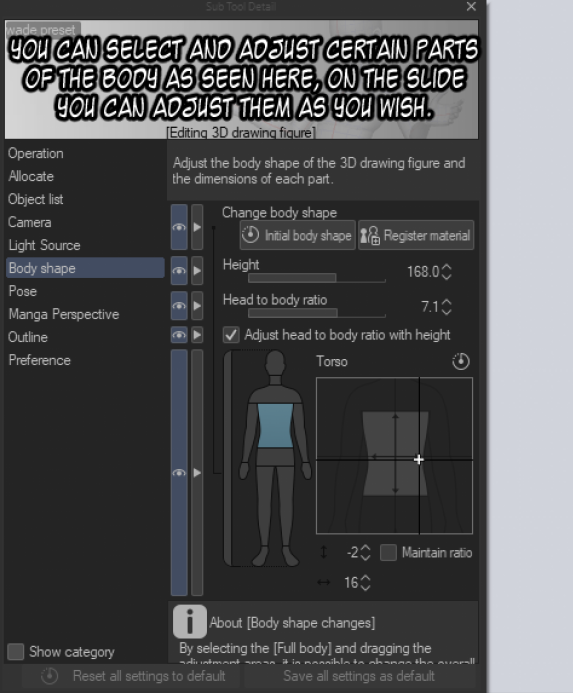The width and height of the screenshot is (573, 693).
Task: Click the vertical torso value stepper
Action: [x=366, y=552]
